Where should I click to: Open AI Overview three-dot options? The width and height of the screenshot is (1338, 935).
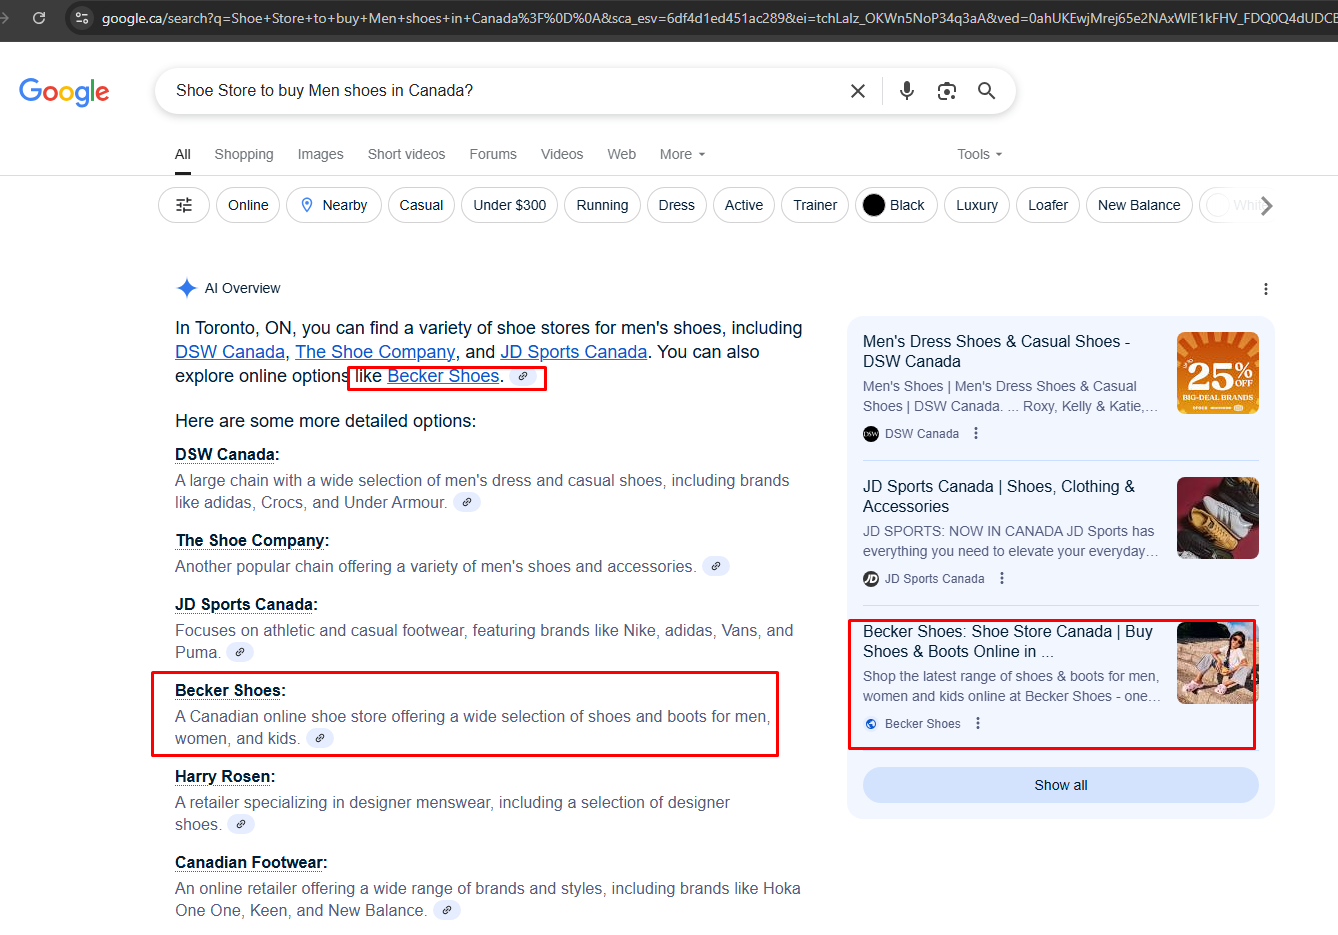tap(1265, 289)
